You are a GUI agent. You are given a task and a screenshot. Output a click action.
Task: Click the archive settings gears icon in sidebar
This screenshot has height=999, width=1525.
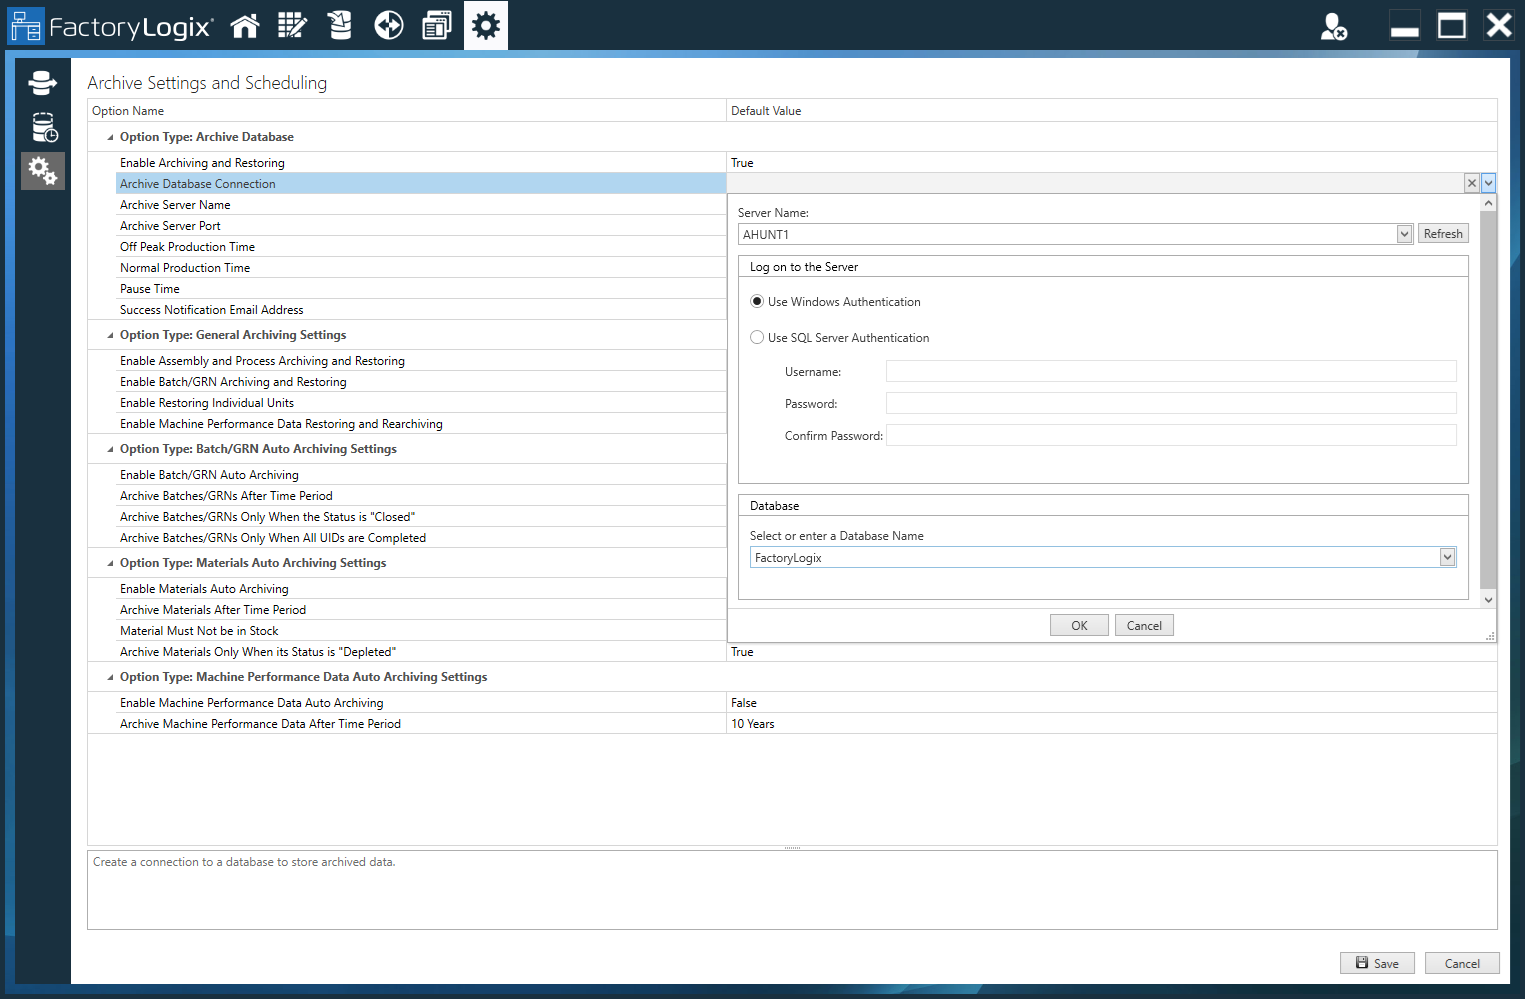coord(42,171)
